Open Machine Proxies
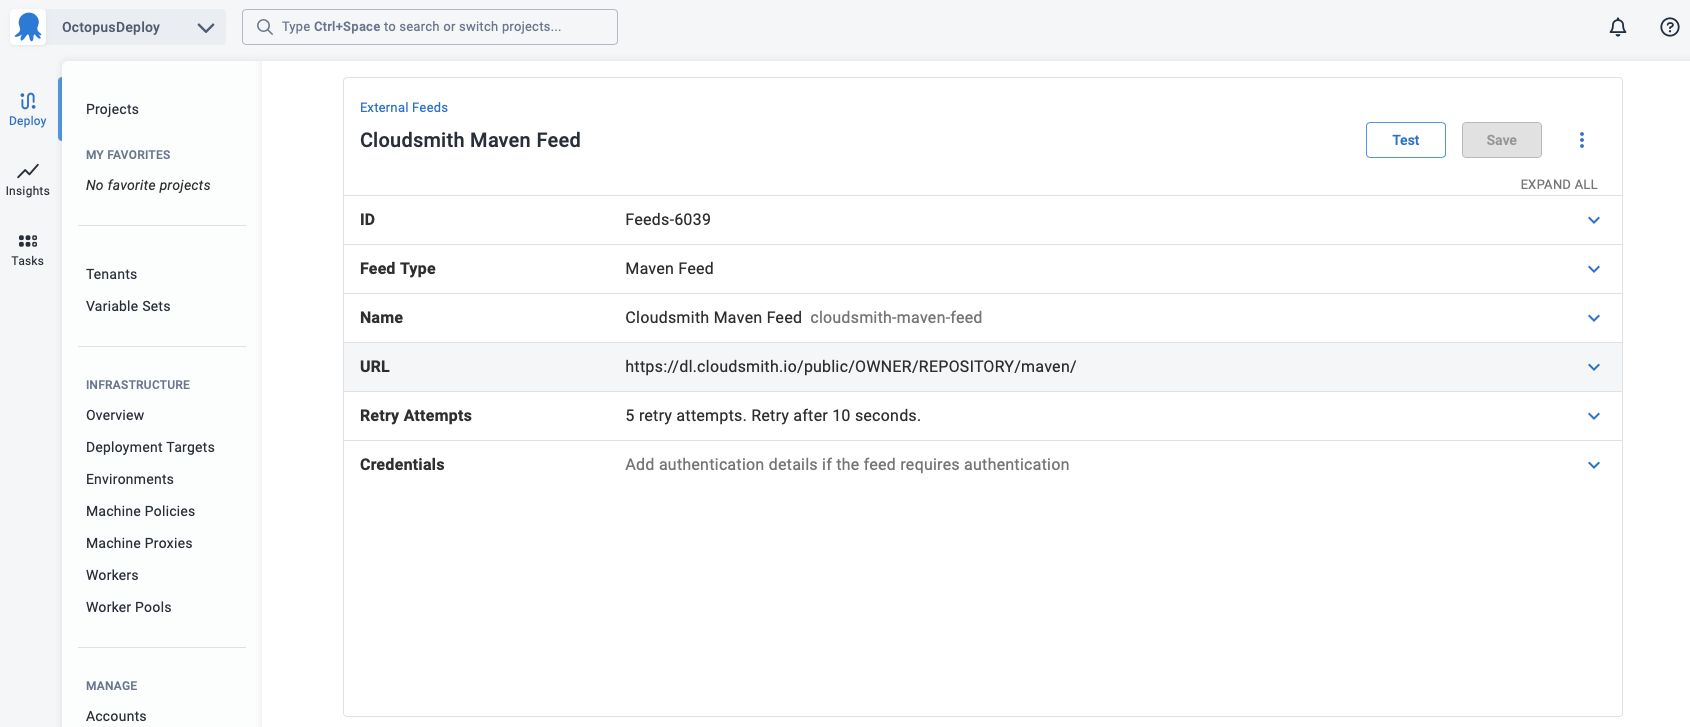Viewport: 1690px width, 727px height. [139, 543]
